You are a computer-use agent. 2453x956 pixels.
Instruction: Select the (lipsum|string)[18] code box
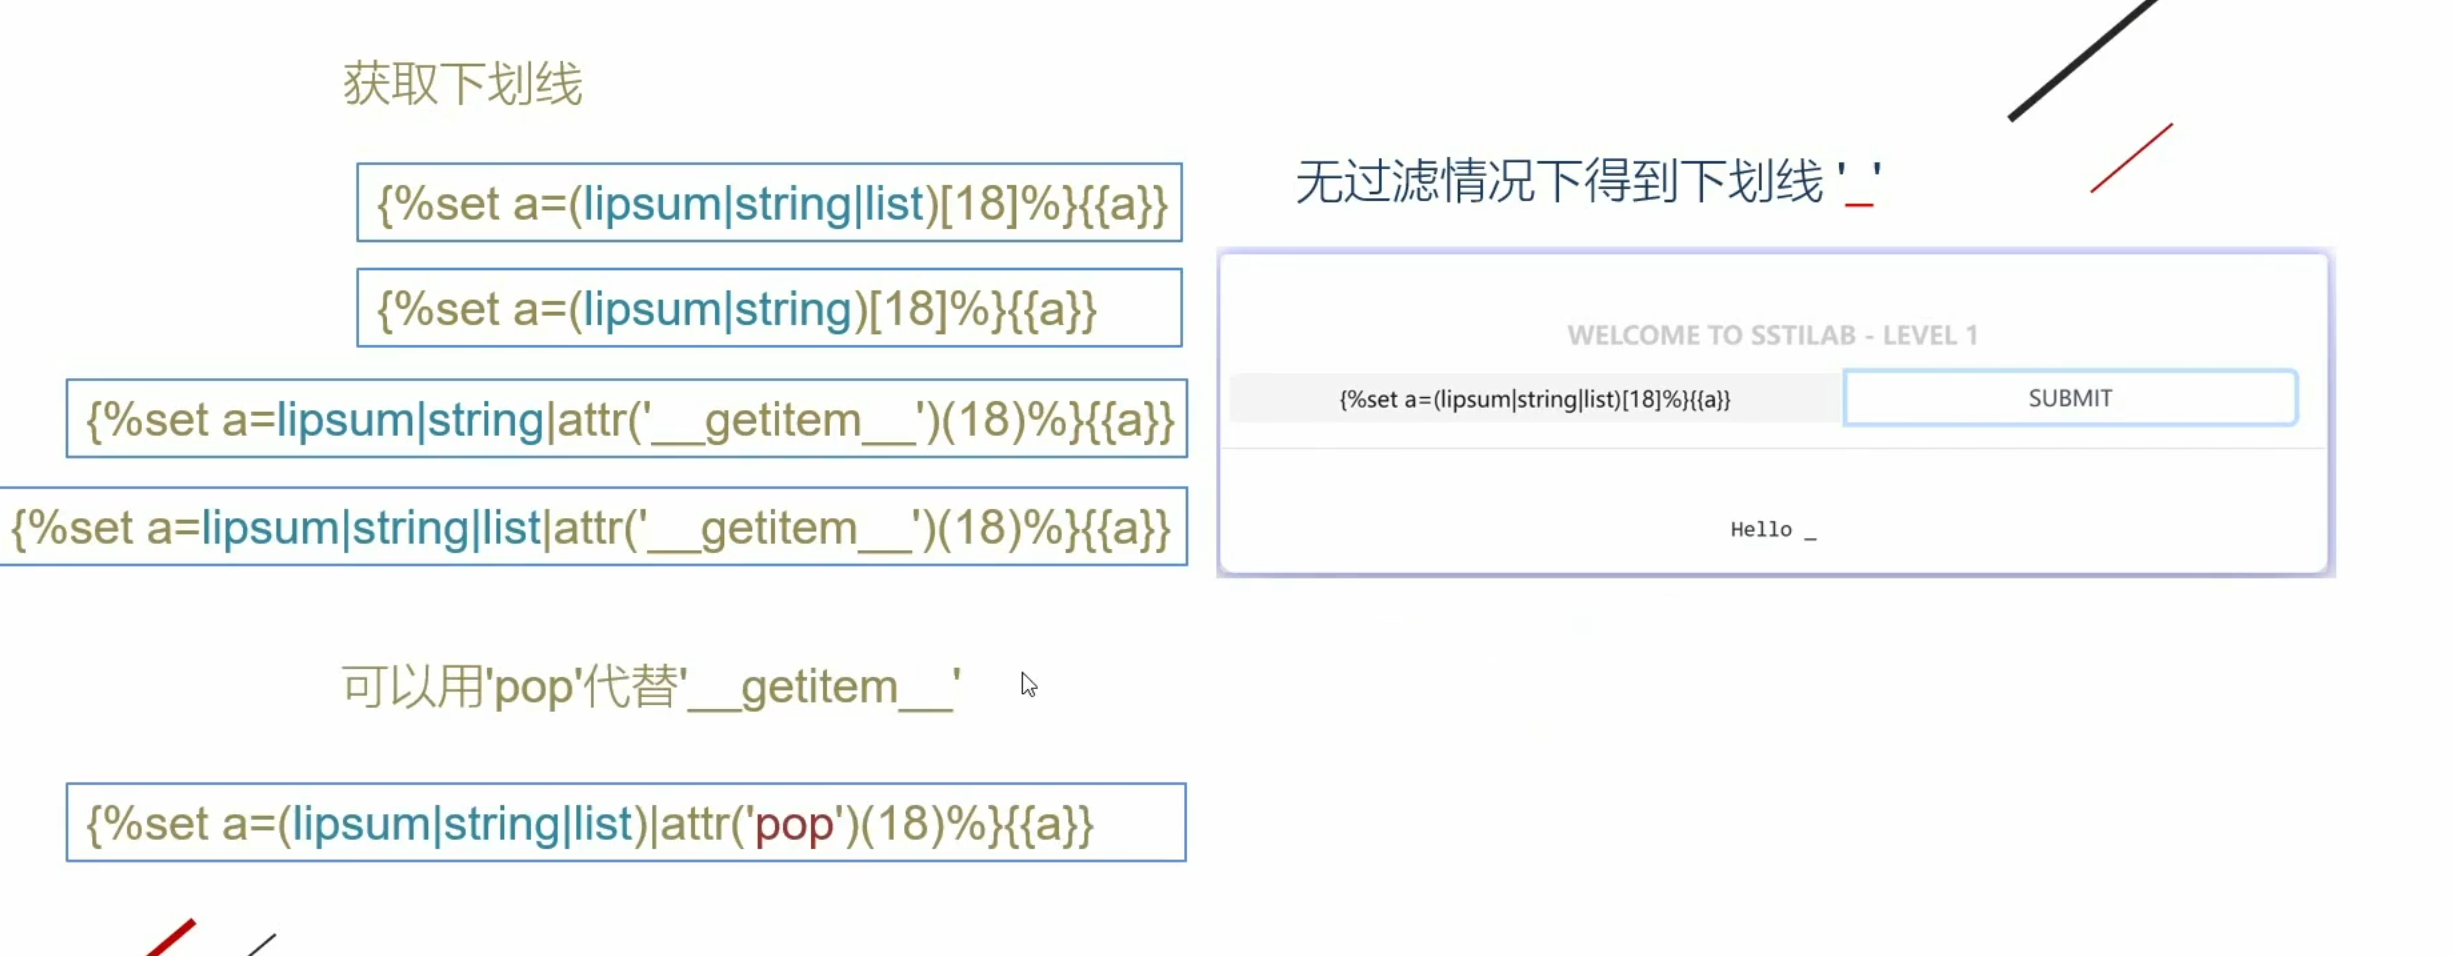(769, 308)
